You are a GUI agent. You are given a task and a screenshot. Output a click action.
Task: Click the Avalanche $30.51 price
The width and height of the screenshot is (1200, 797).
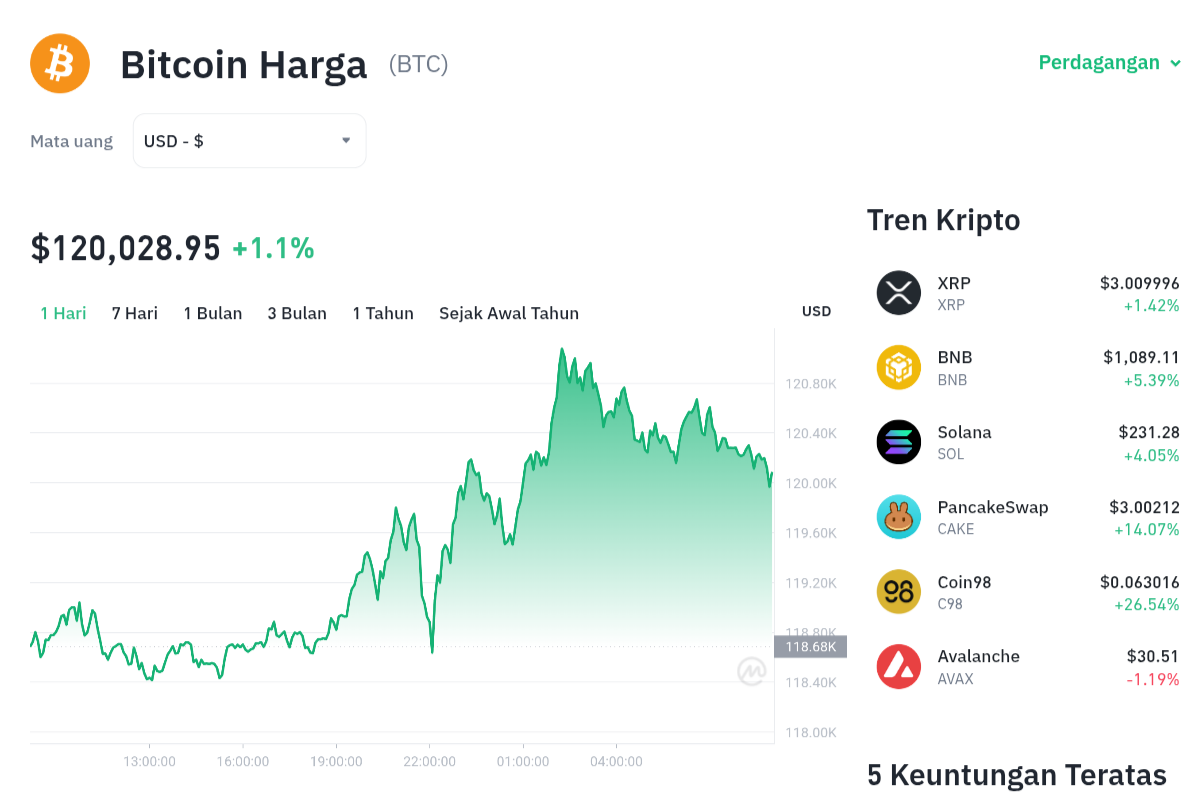tap(1152, 656)
